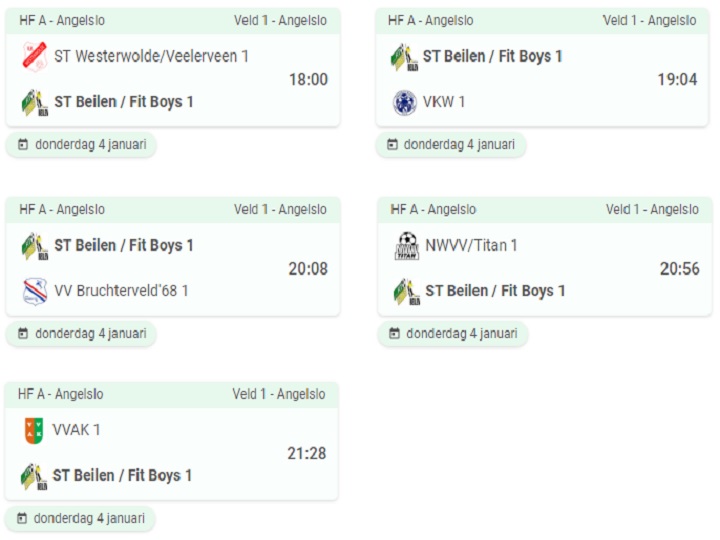Click the VKW 1 club crest

[x=405, y=102]
